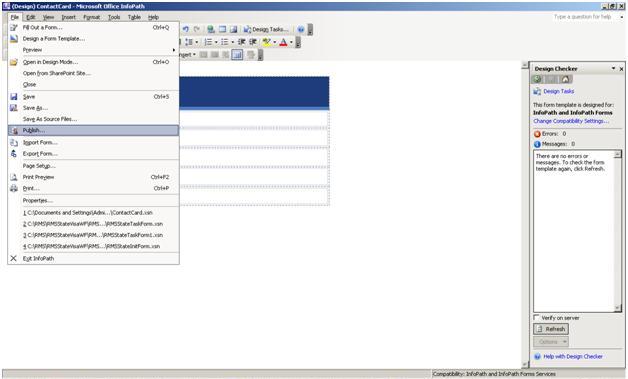Click the bulleted list icon
The image size is (628, 379).
[x=225, y=42]
